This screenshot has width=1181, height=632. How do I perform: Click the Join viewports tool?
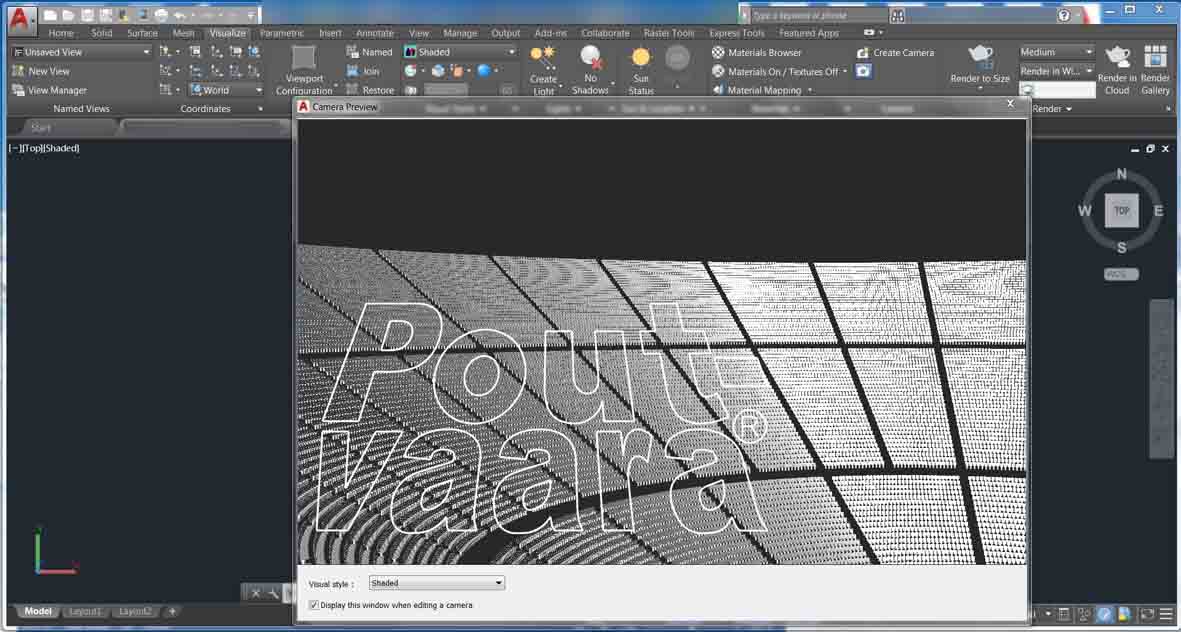[363, 71]
